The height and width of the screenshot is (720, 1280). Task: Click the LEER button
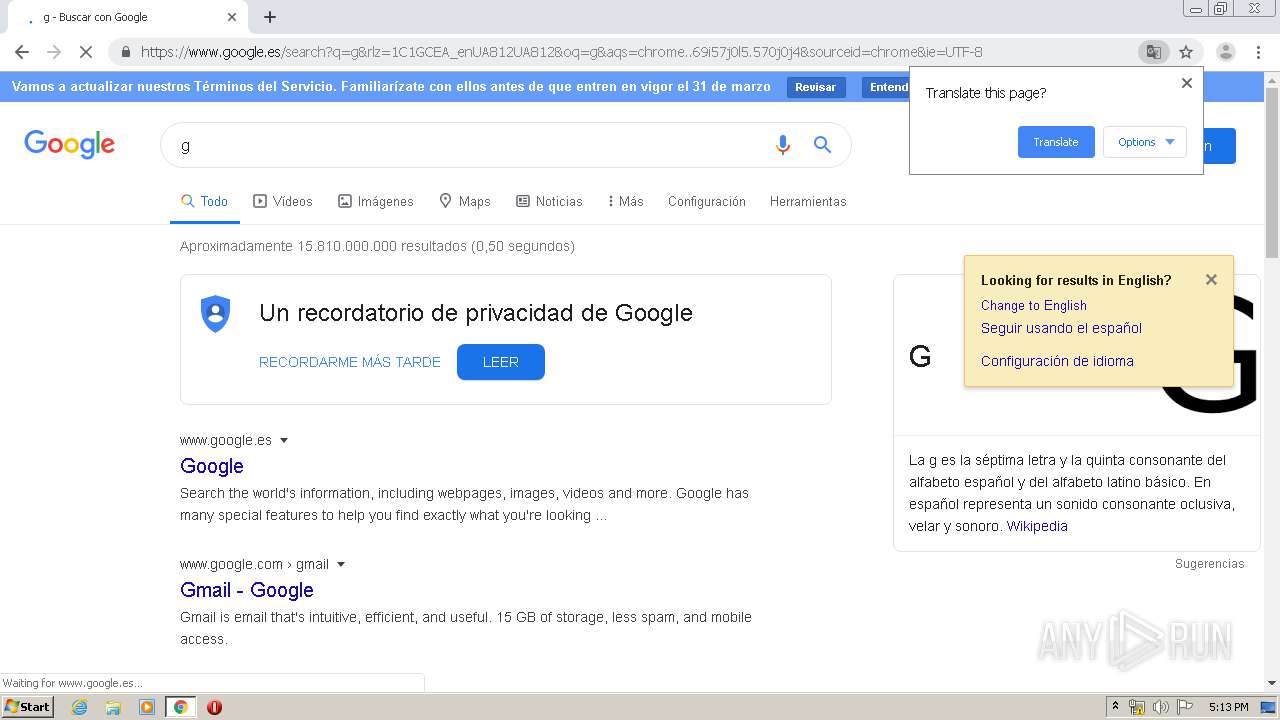click(x=501, y=362)
